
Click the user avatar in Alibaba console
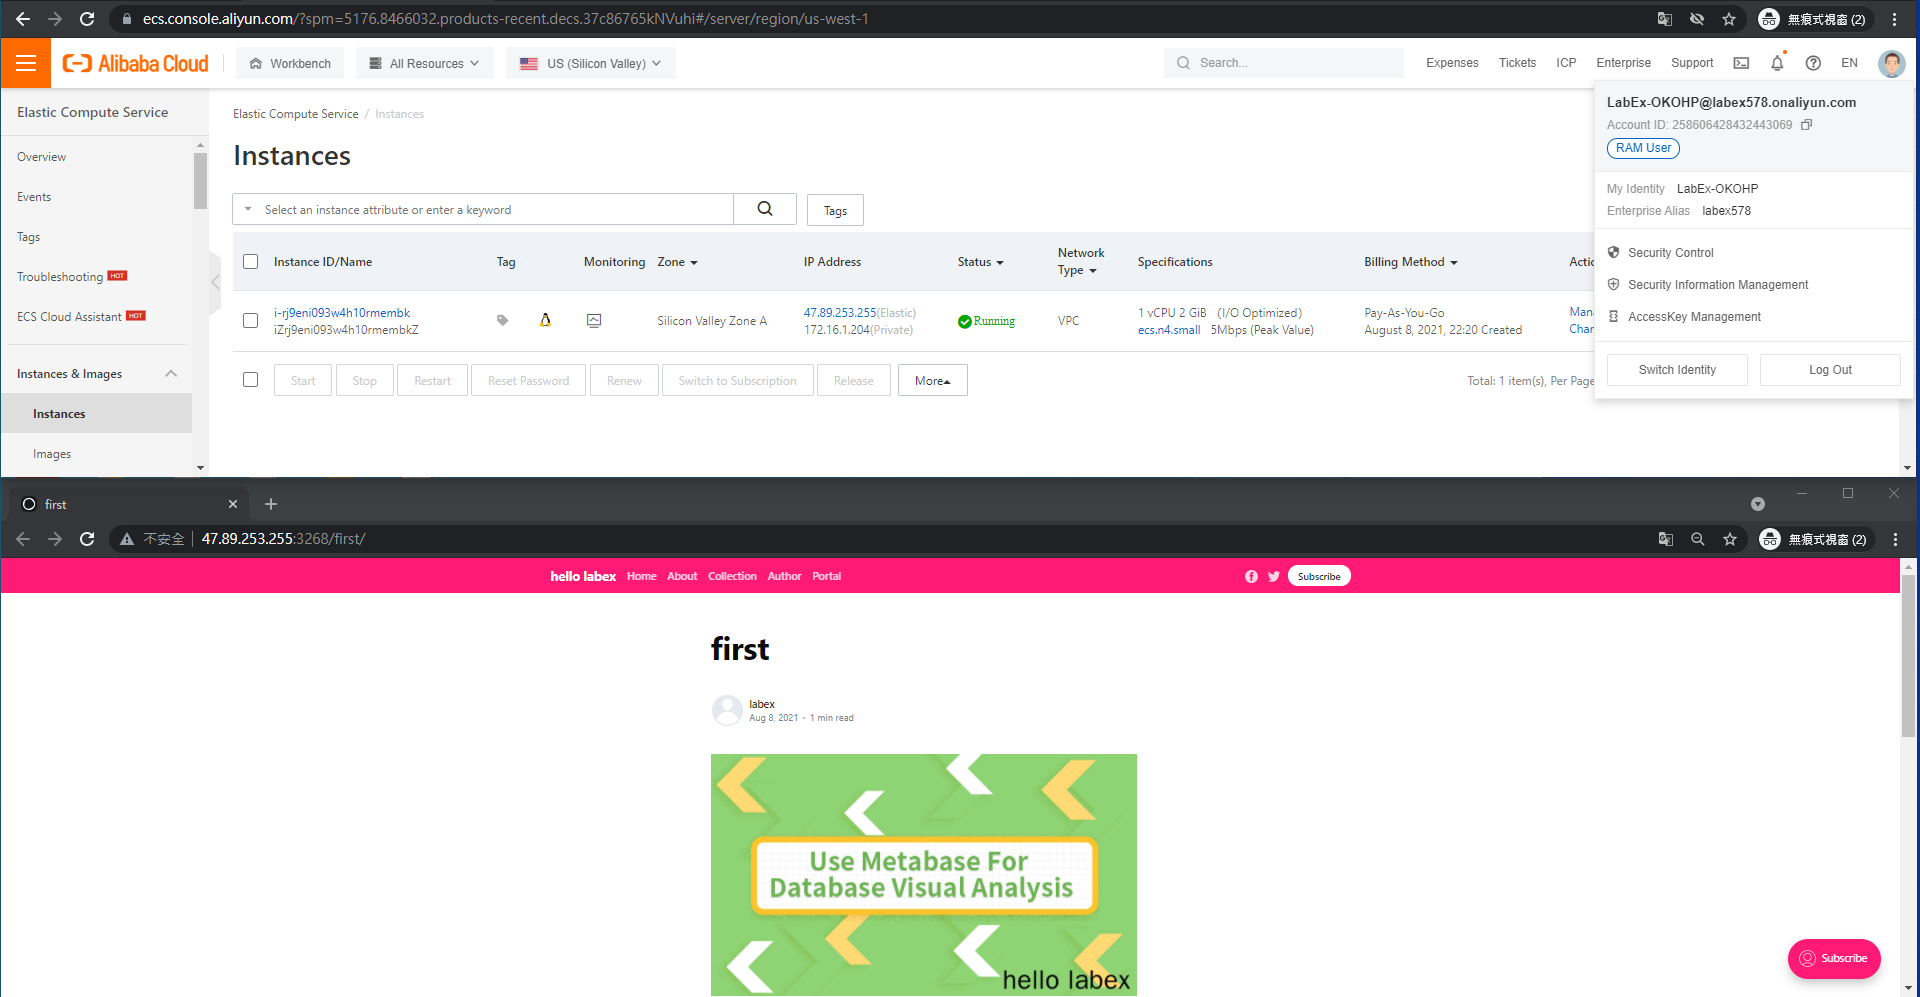tap(1891, 63)
